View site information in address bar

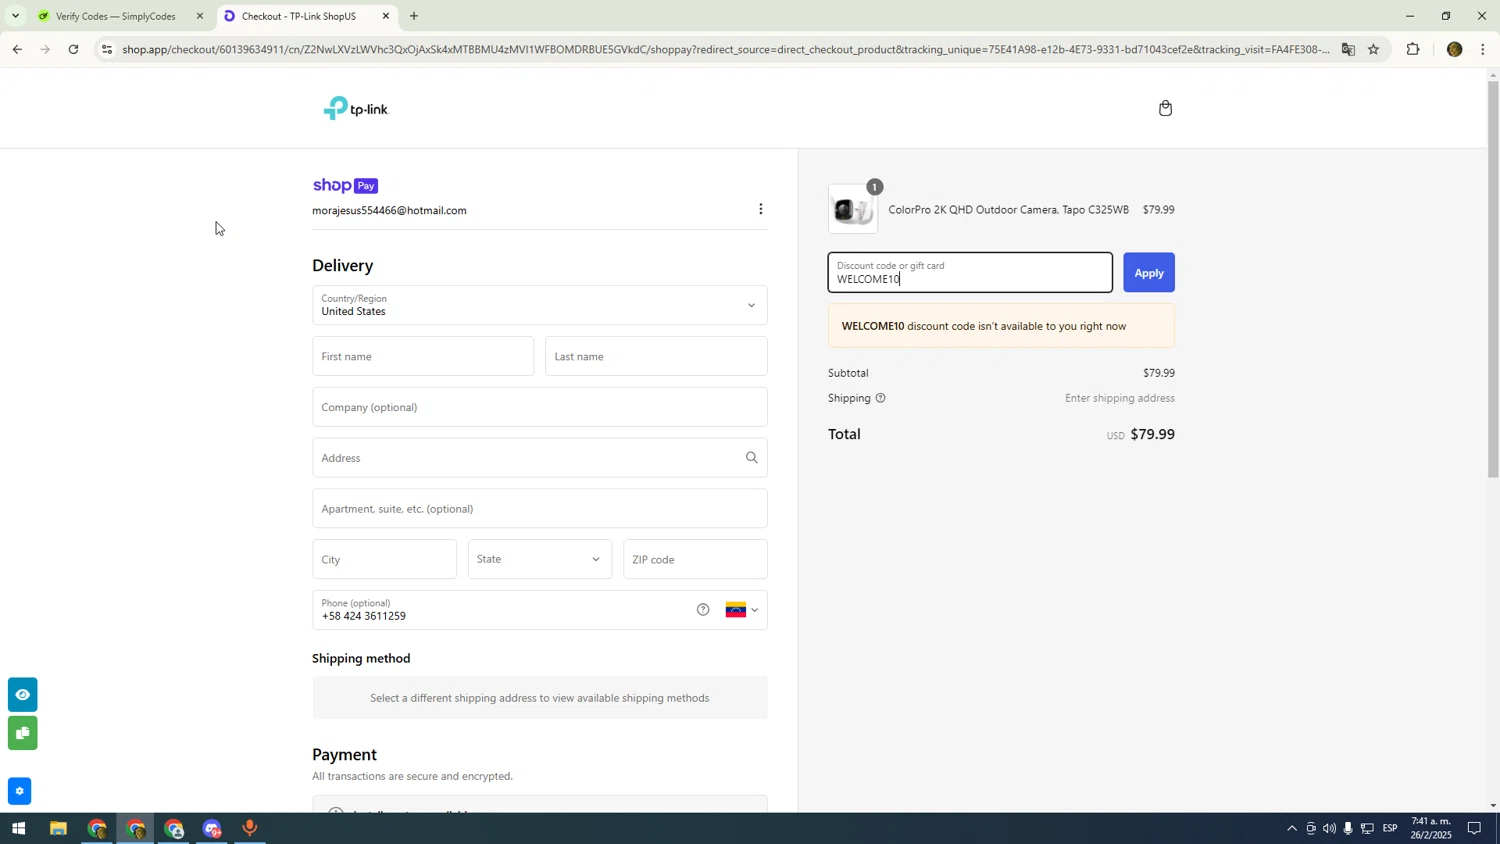point(107,49)
